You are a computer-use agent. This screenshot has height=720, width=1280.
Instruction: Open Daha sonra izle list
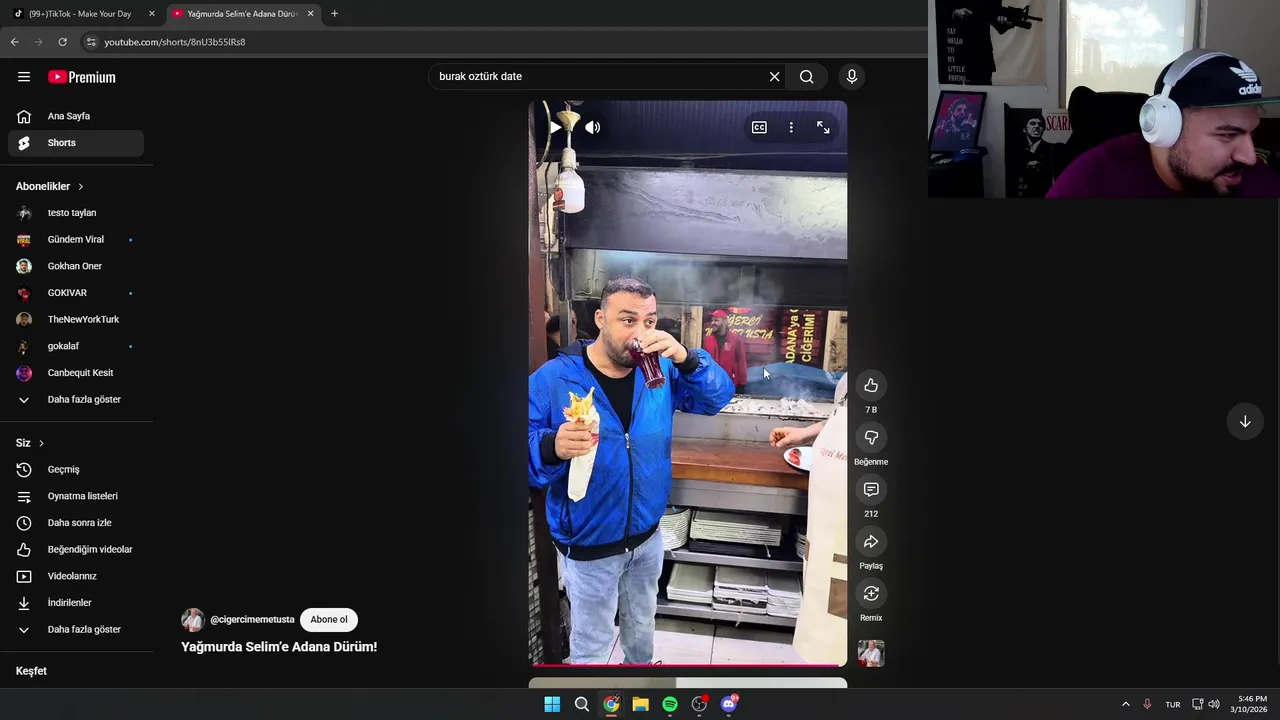point(76,523)
